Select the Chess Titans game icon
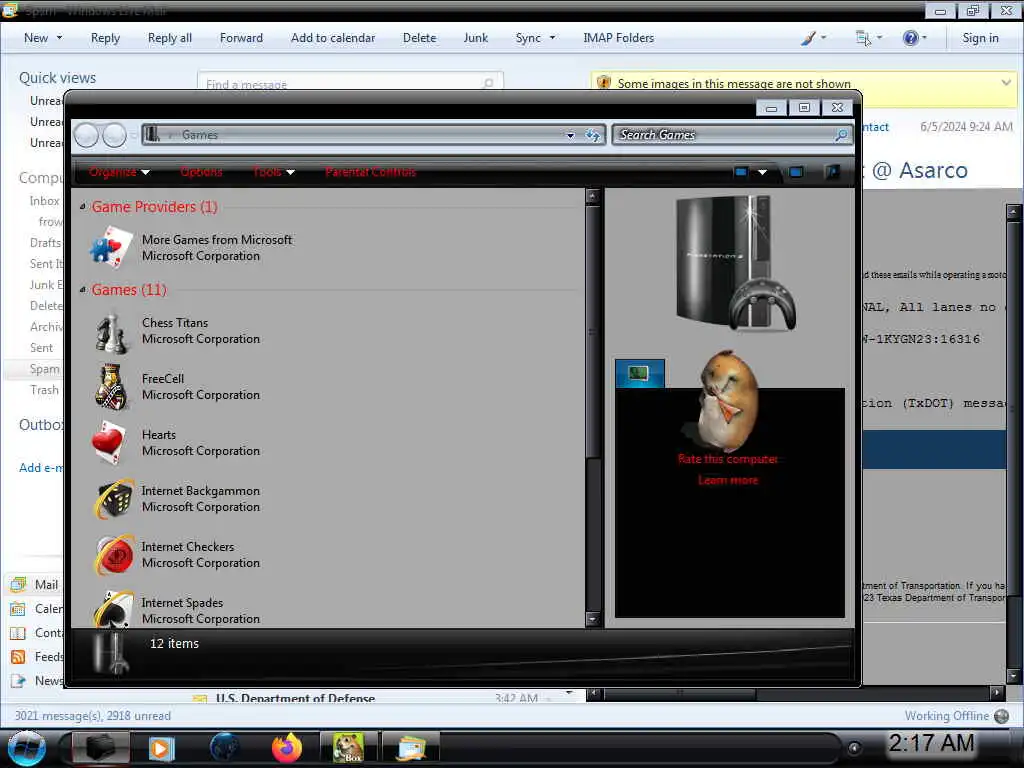The height and width of the screenshot is (768, 1024). (111, 332)
